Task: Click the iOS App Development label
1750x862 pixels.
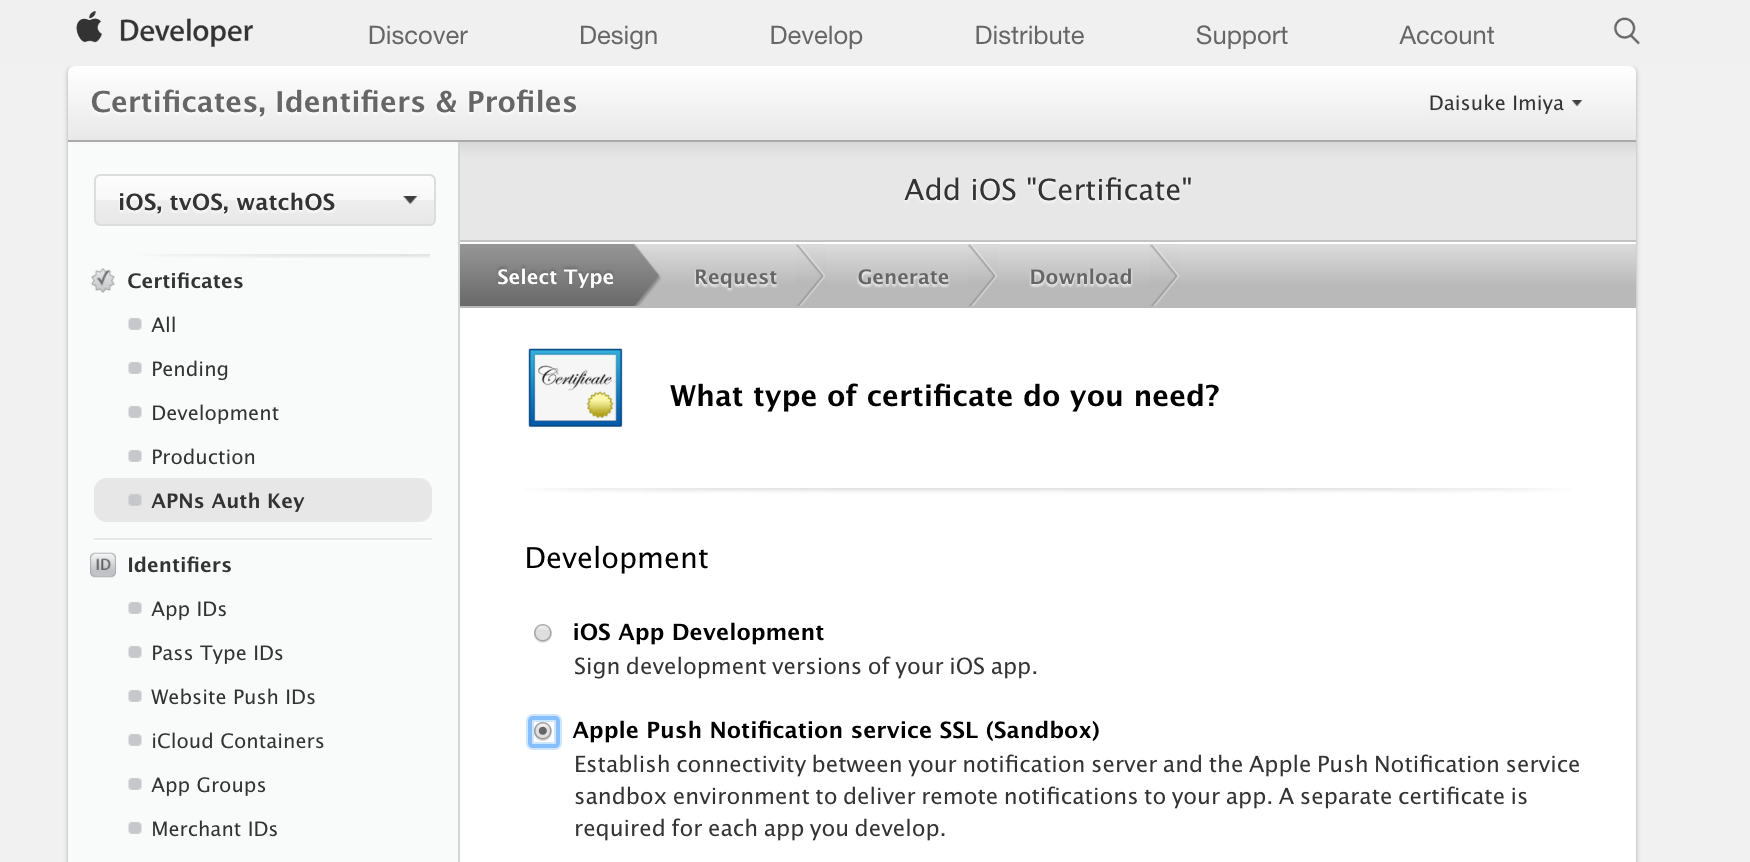Action: tap(698, 632)
